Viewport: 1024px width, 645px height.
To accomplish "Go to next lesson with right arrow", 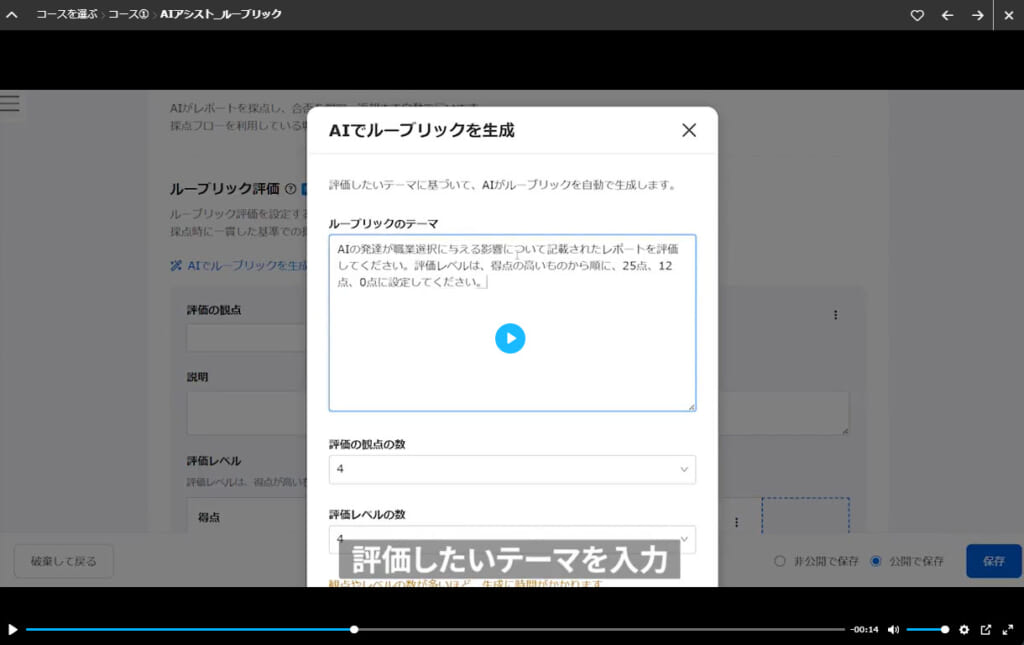I will pyautogui.click(x=977, y=15).
